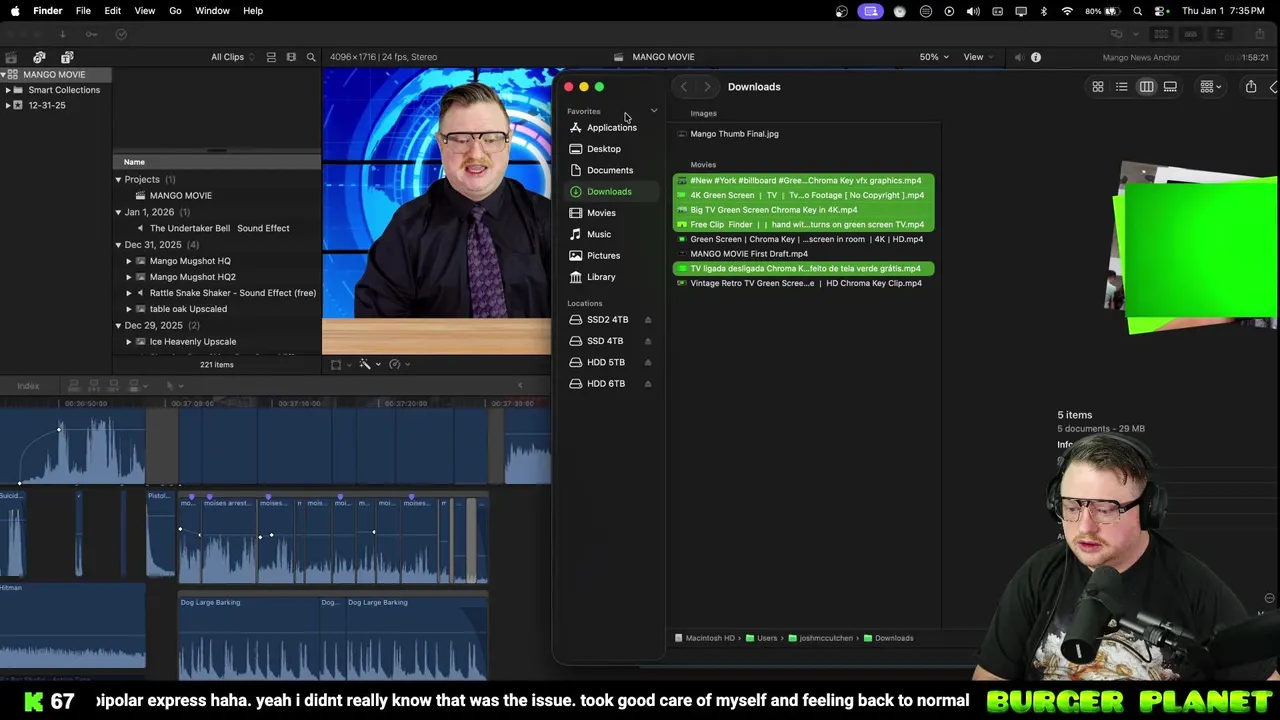Switch Finder to icon view
Image resolution: width=1280 pixels, height=720 pixels.
coord(1098,87)
